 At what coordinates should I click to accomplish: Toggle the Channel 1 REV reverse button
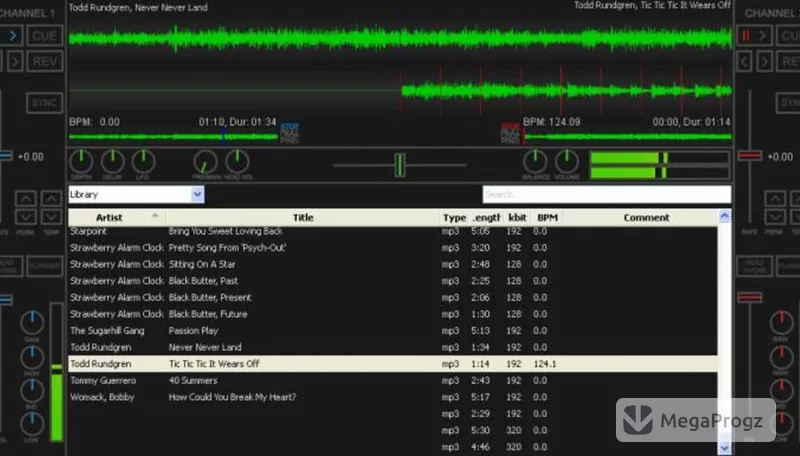pyautogui.click(x=45, y=62)
